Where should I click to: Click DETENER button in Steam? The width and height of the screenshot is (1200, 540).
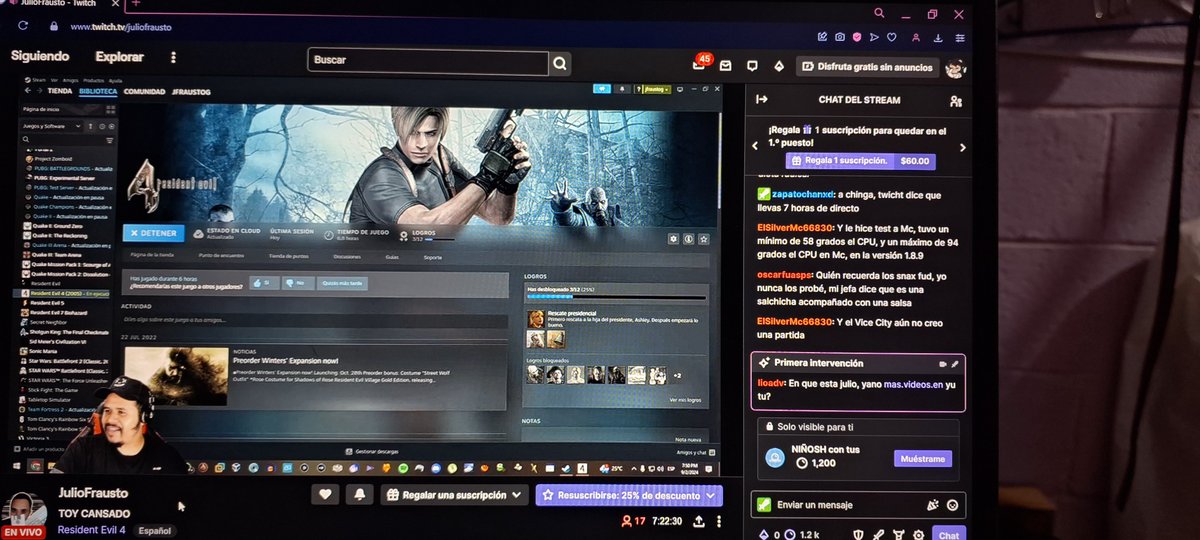click(x=153, y=233)
